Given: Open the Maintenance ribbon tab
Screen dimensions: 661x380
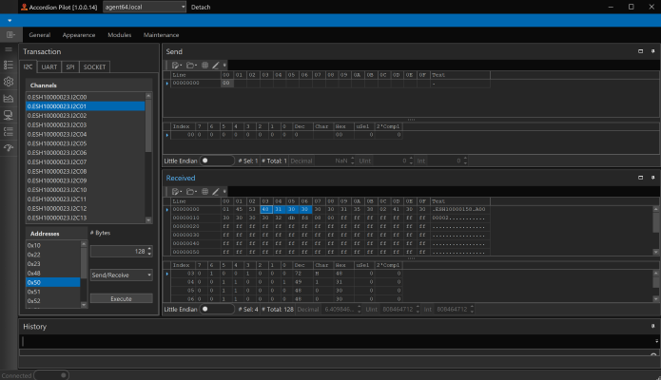Looking at the screenshot, I should (161, 35).
